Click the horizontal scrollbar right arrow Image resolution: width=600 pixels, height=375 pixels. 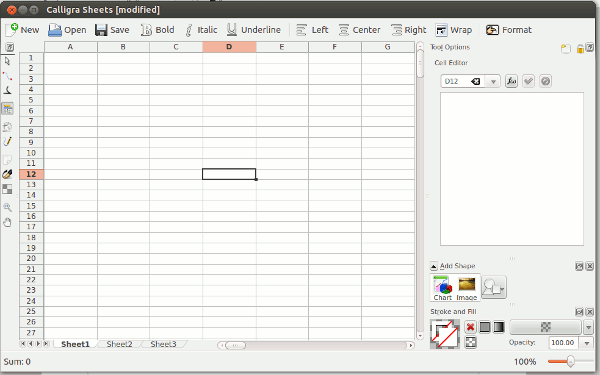(x=411, y=346)
